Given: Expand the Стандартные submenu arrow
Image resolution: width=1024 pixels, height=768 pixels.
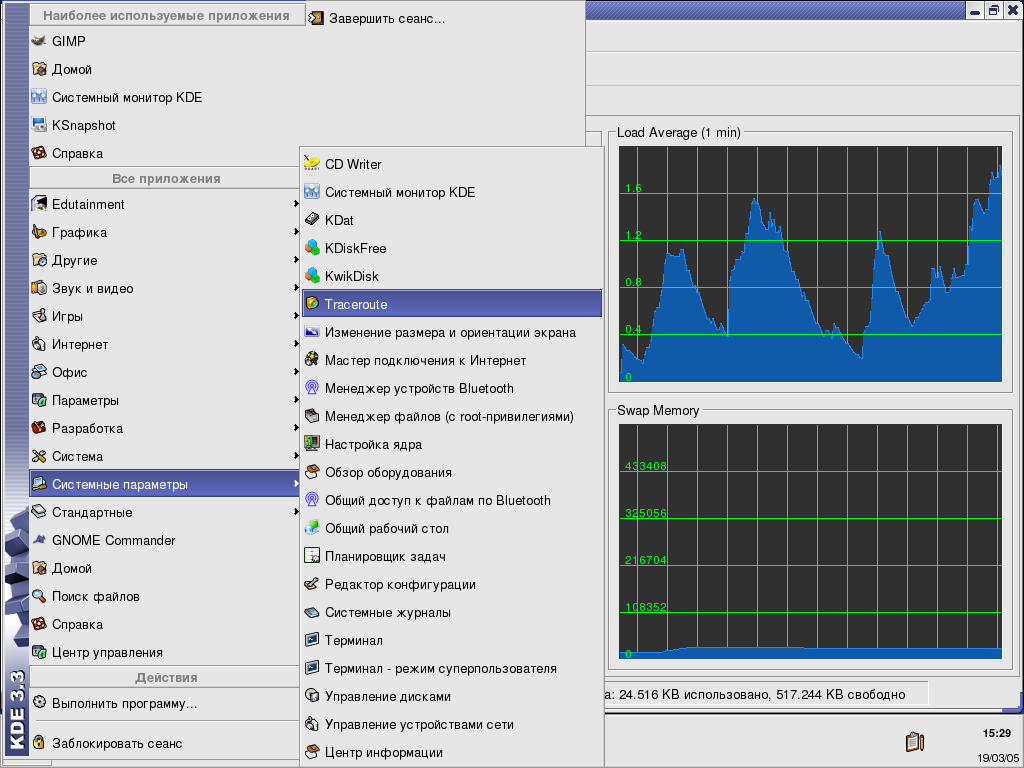Looking at the screenshot, I should tap(296, 513).
